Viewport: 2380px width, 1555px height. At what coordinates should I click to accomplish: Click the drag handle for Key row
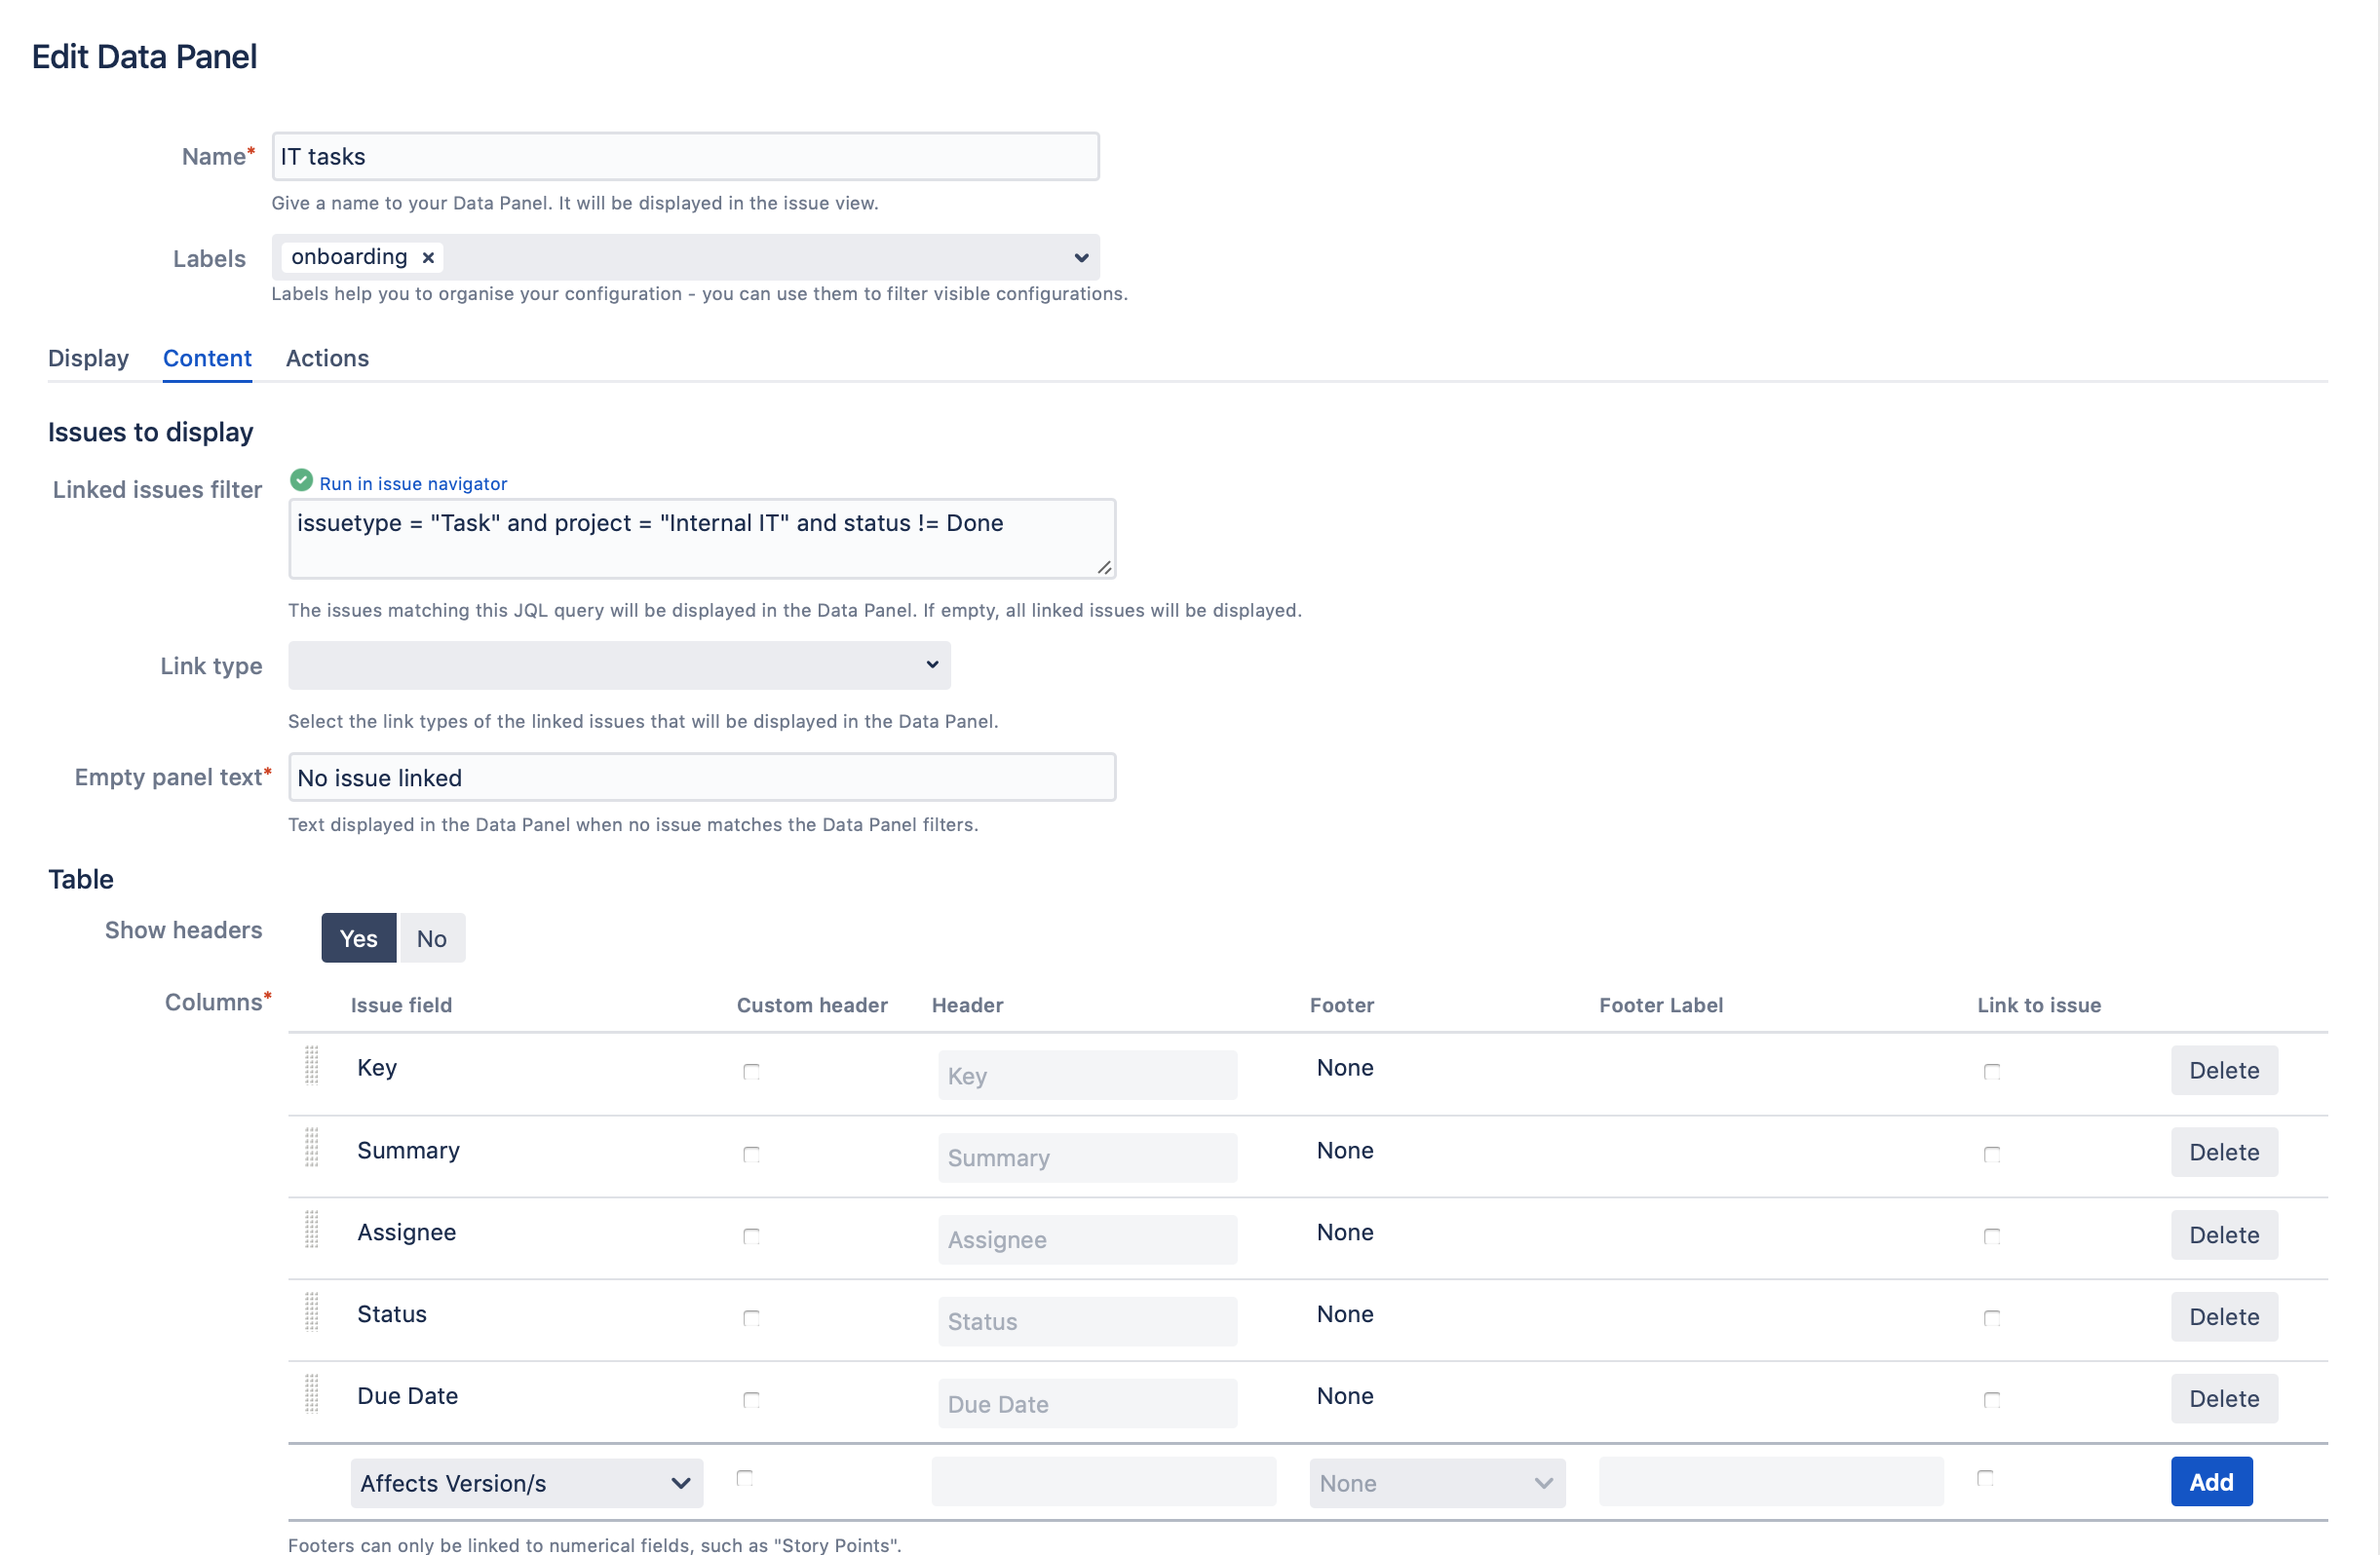(311, 1066)
